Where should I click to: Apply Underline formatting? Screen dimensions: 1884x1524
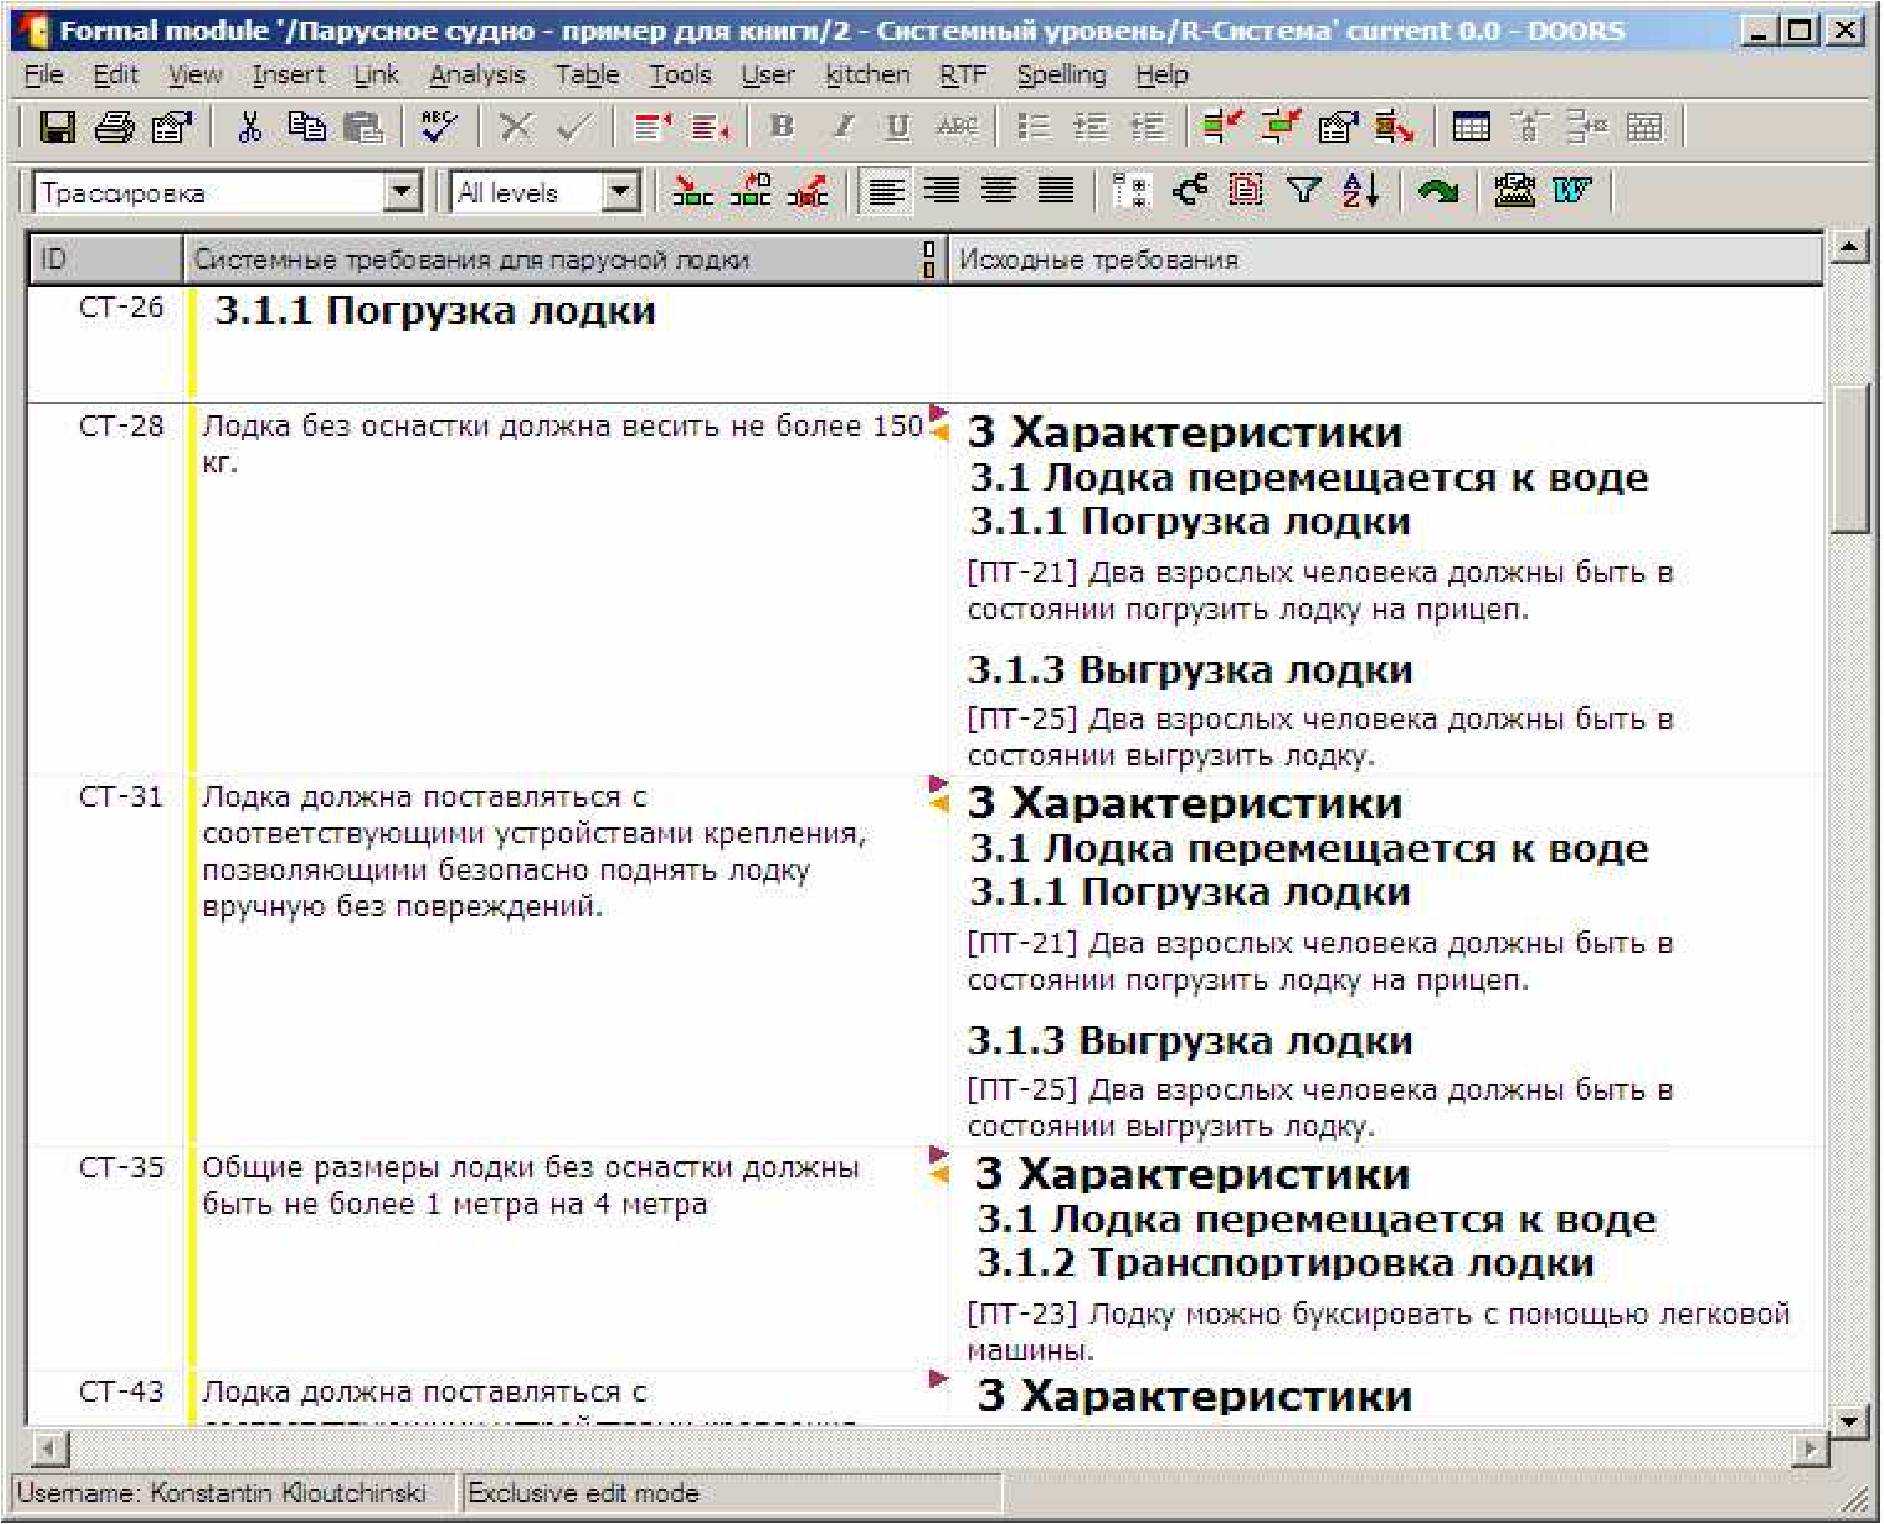898,127
